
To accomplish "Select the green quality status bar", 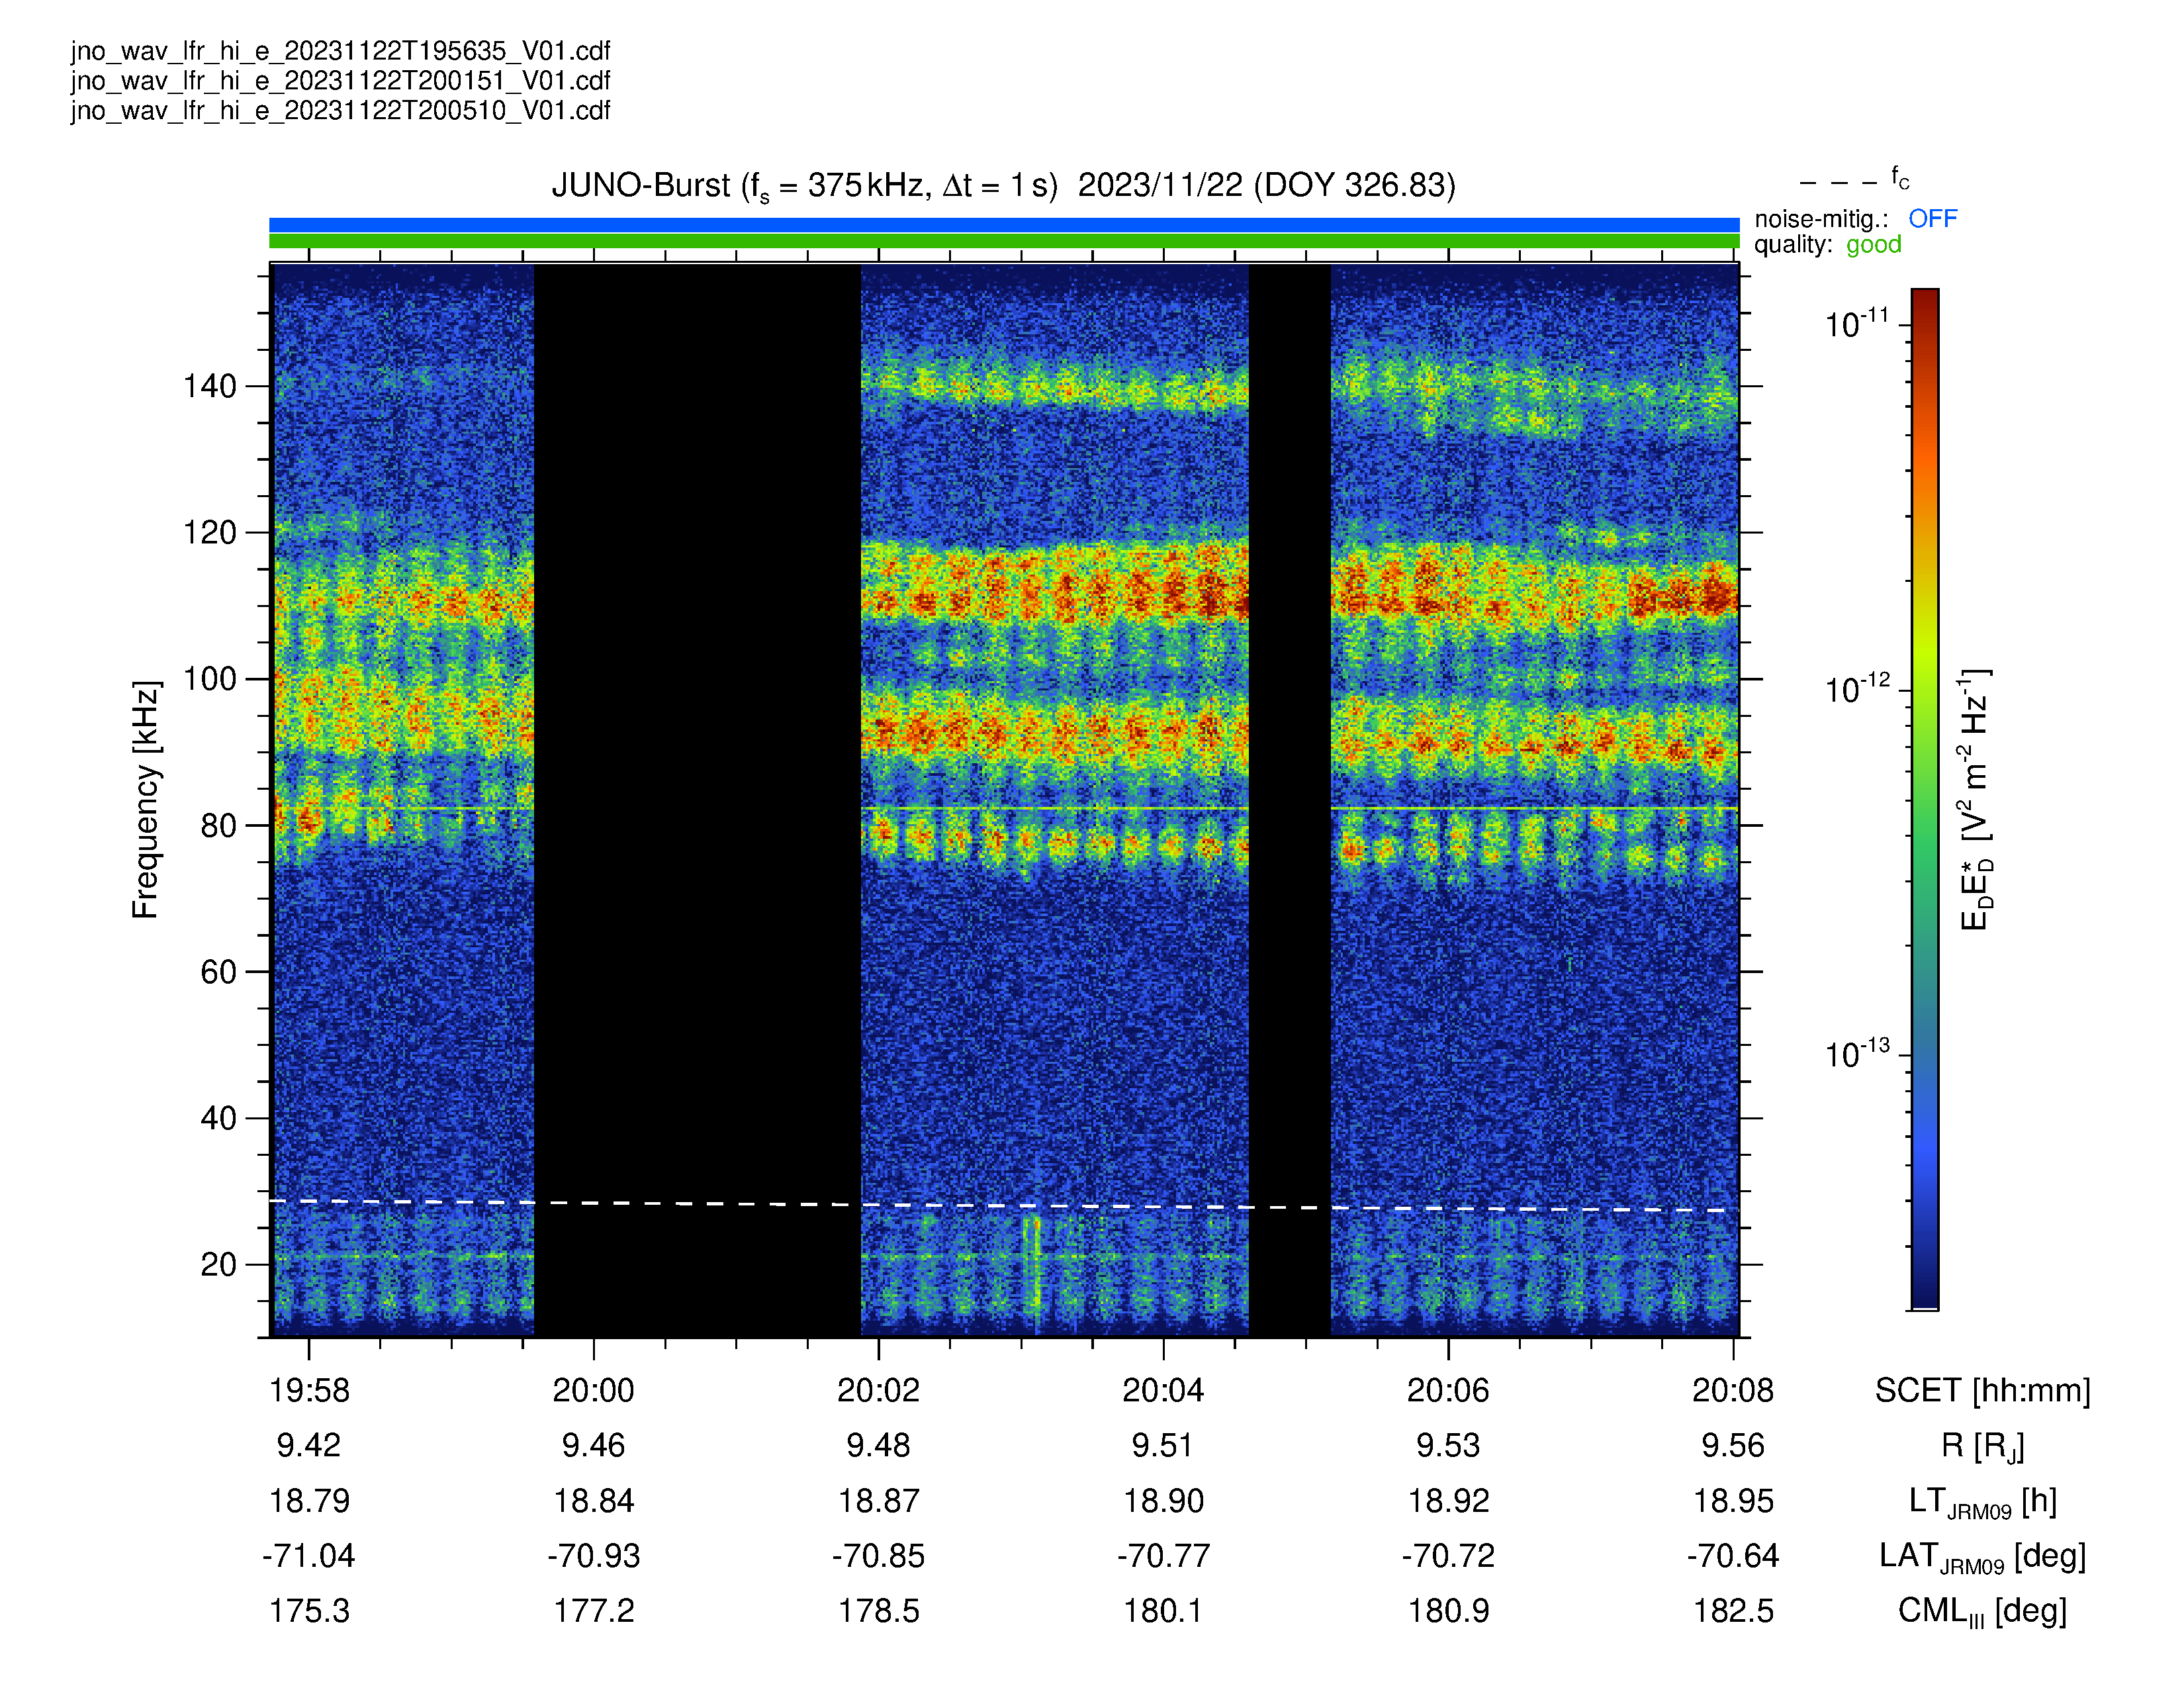I will click(x=1004, y=241).
